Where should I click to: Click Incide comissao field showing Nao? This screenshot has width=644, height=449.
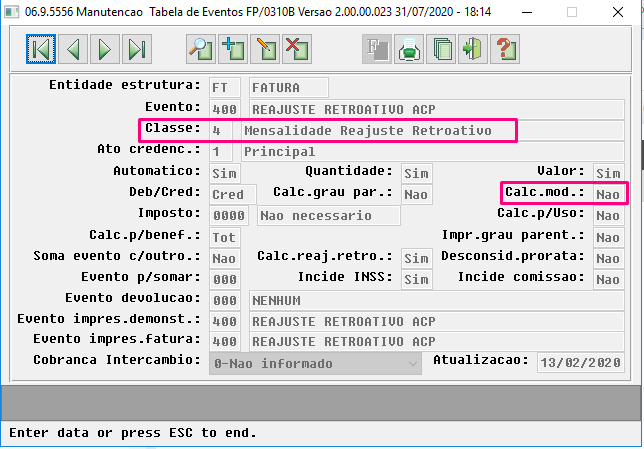609,280
